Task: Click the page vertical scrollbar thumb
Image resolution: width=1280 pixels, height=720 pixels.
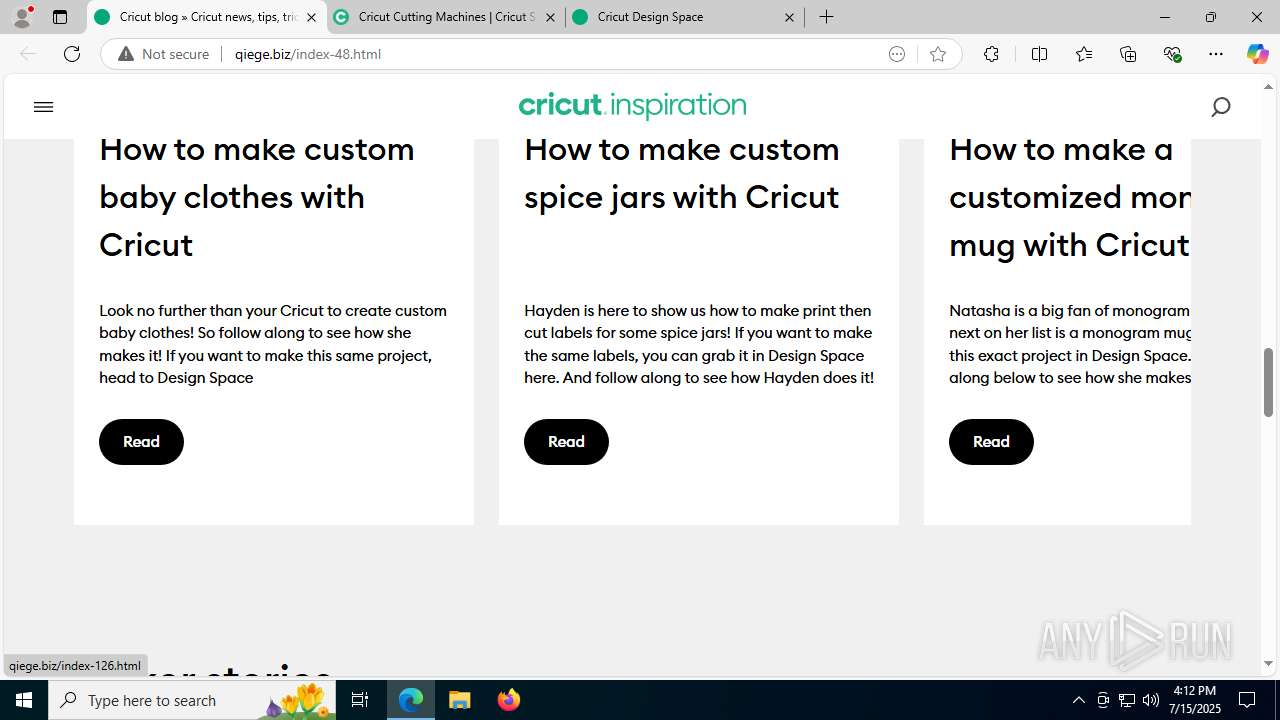Action: pos(1268,382)
